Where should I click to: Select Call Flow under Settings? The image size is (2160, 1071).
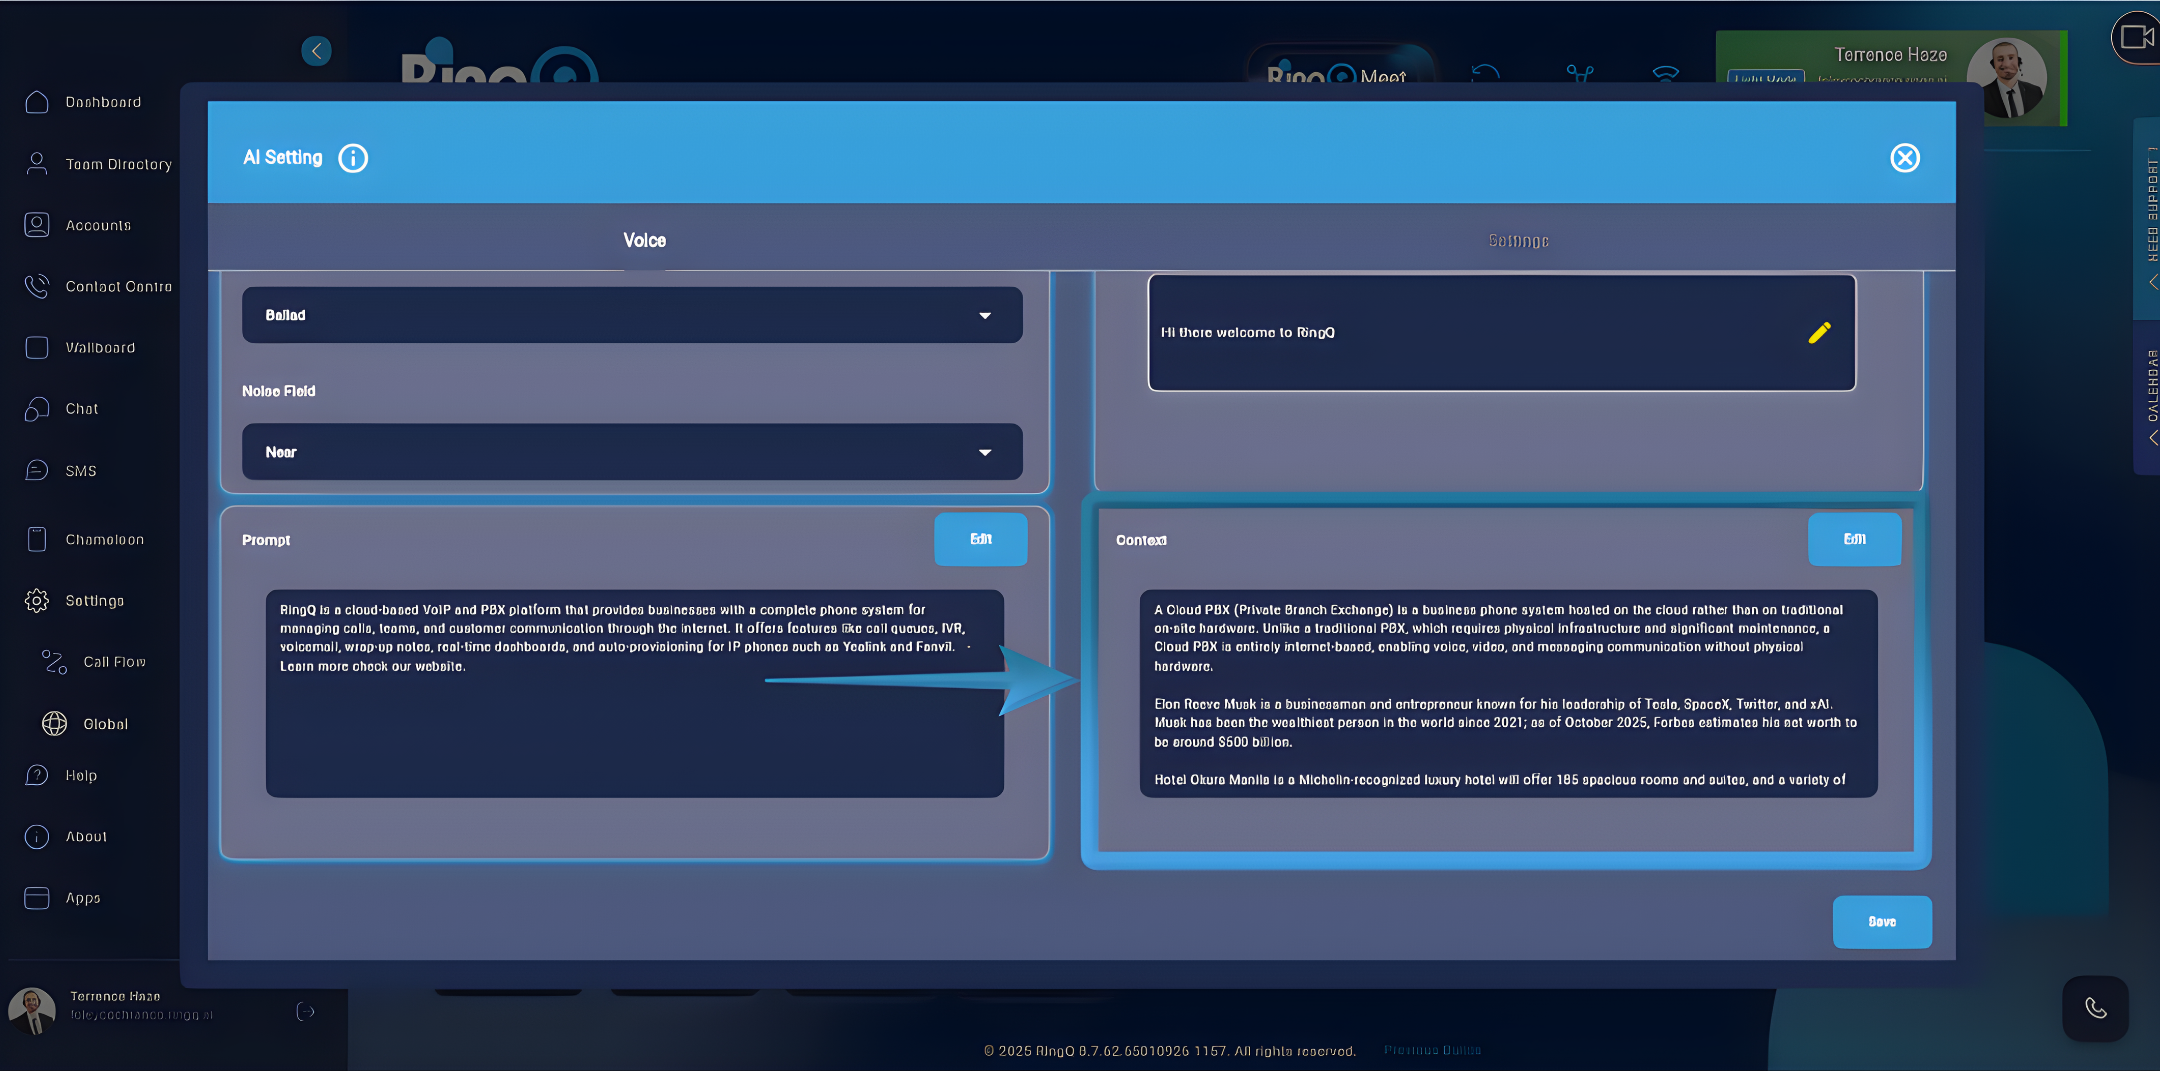[x=55, y=661]
